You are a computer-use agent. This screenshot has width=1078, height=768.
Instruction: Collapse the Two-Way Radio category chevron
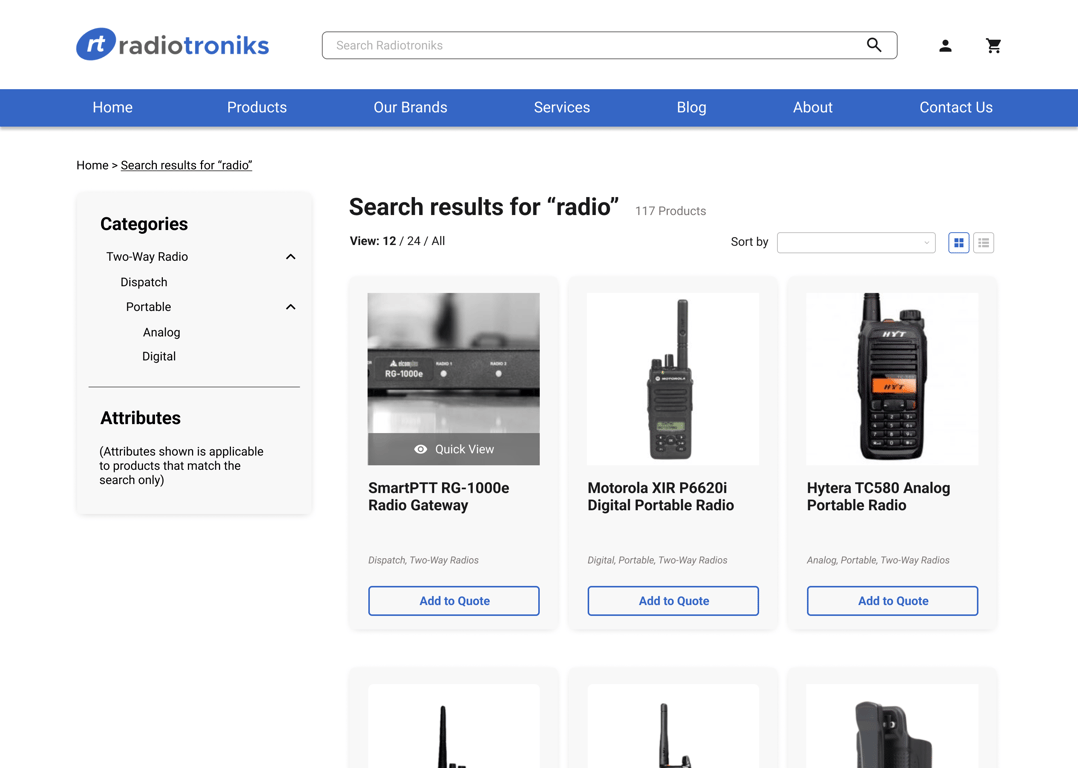(291, 256)
